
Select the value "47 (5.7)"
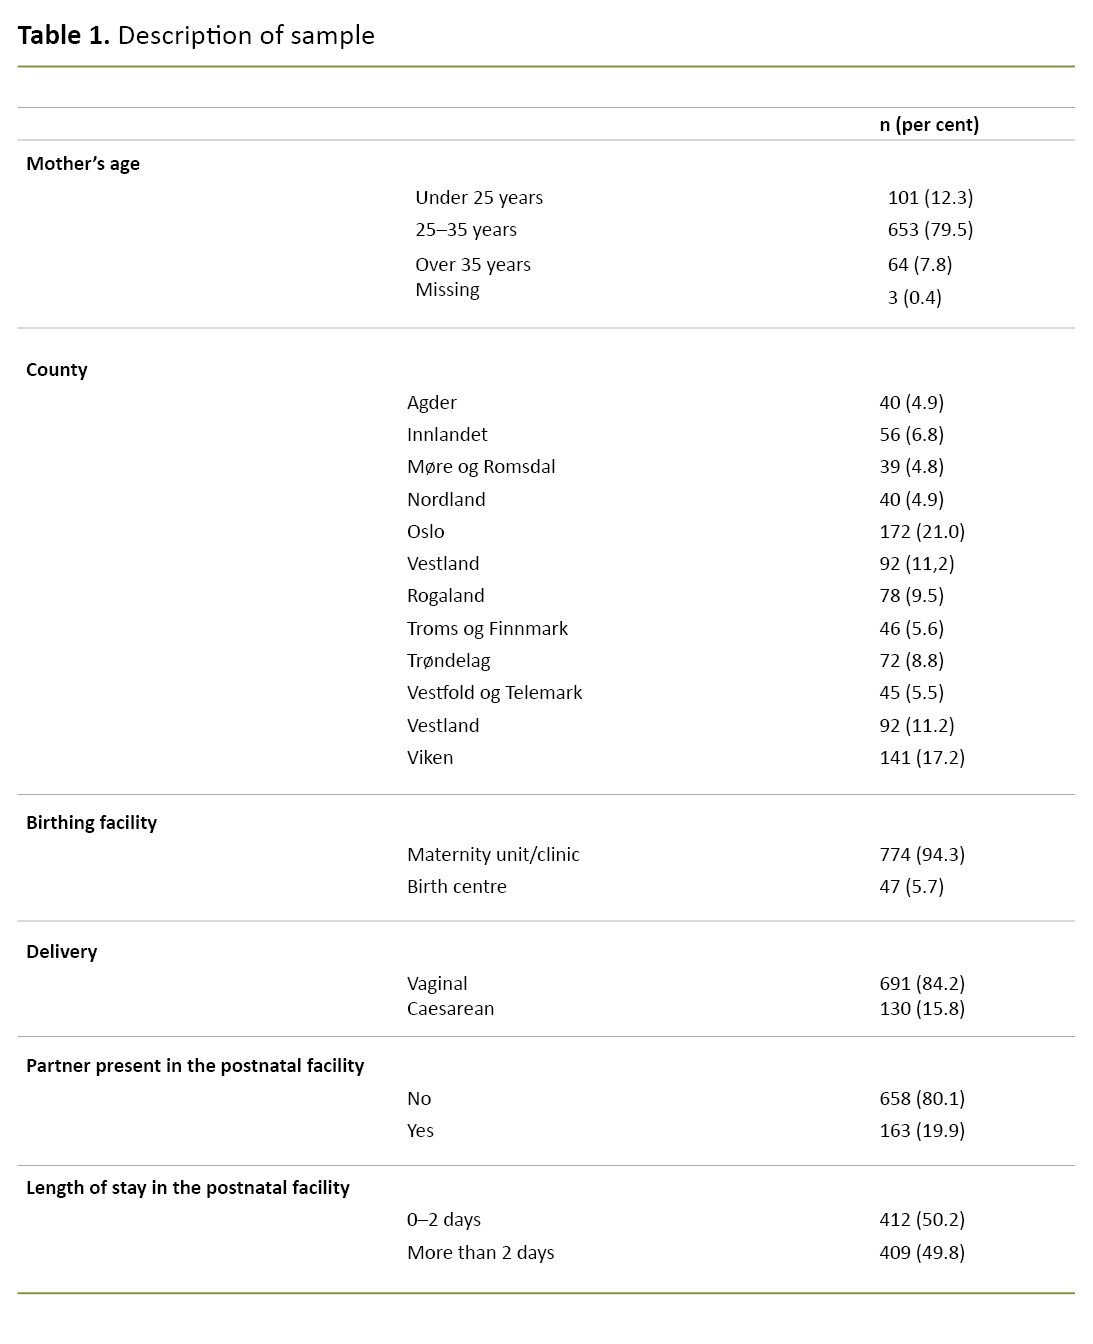click(911, 887)
